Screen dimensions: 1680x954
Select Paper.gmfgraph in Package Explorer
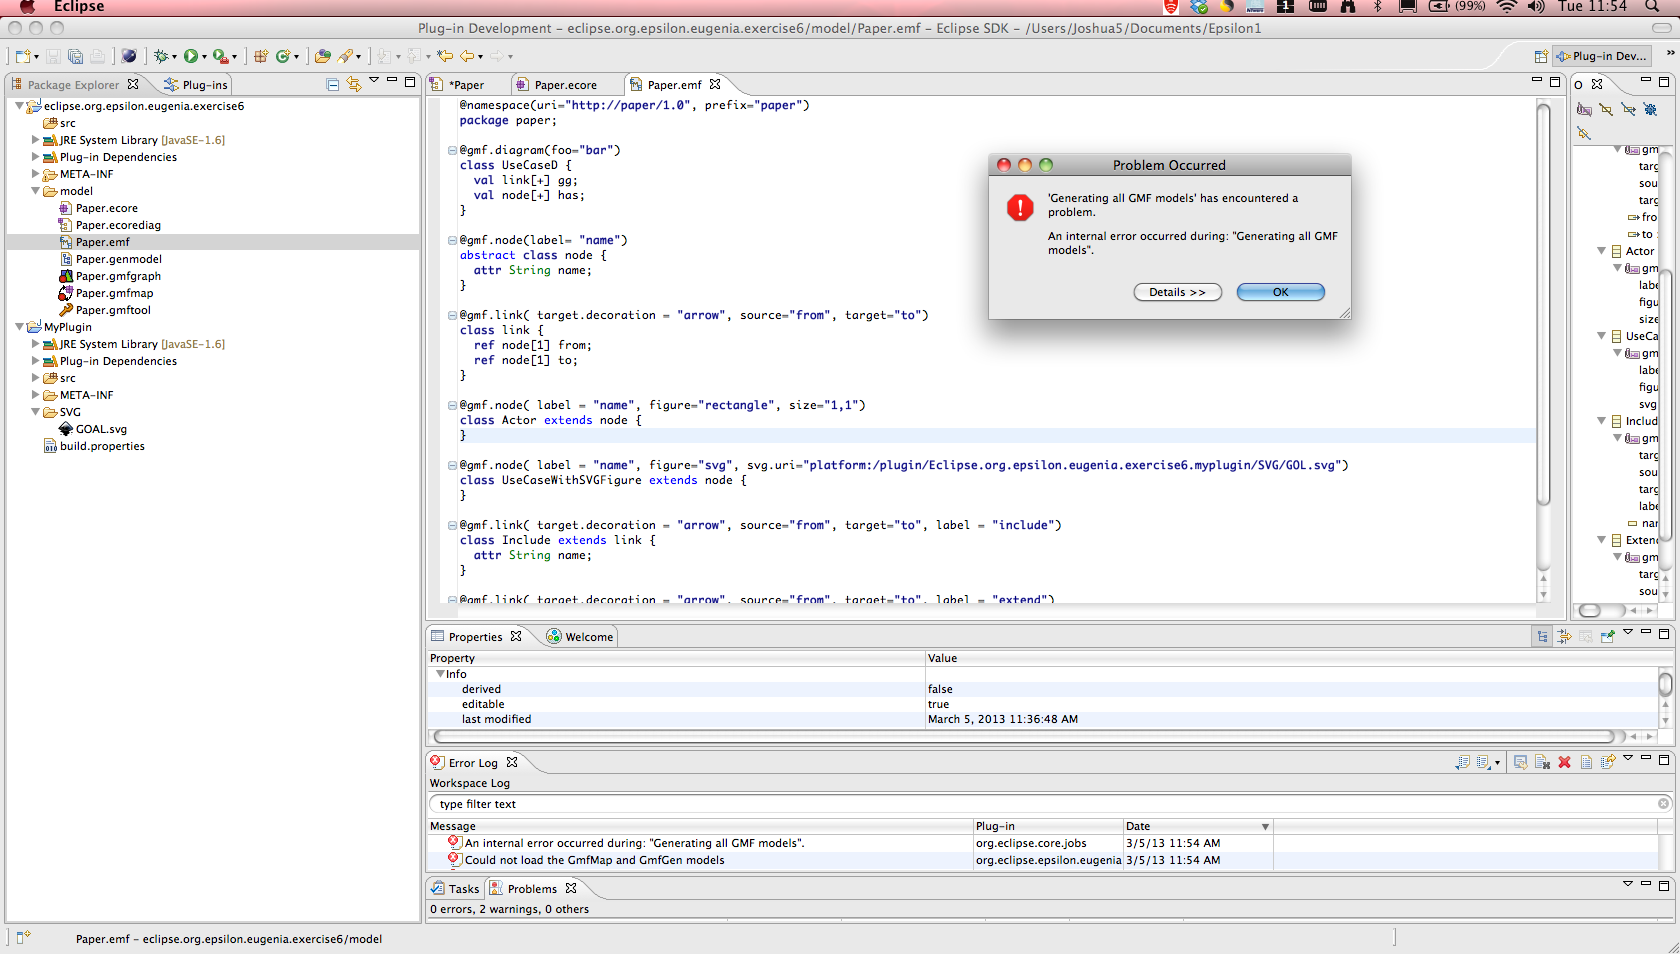click(110, 276)
